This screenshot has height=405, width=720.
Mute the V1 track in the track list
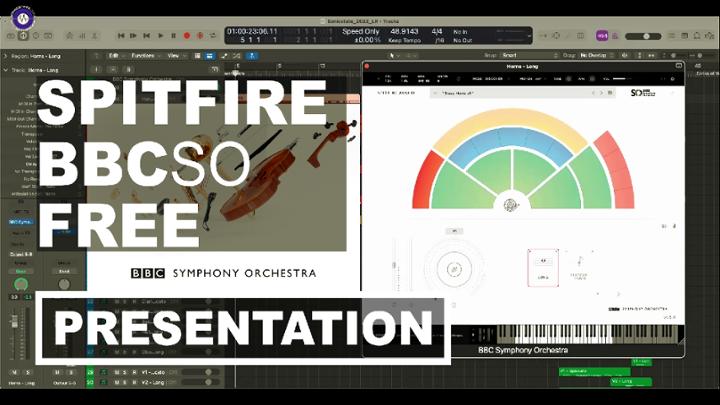[117, 372]
